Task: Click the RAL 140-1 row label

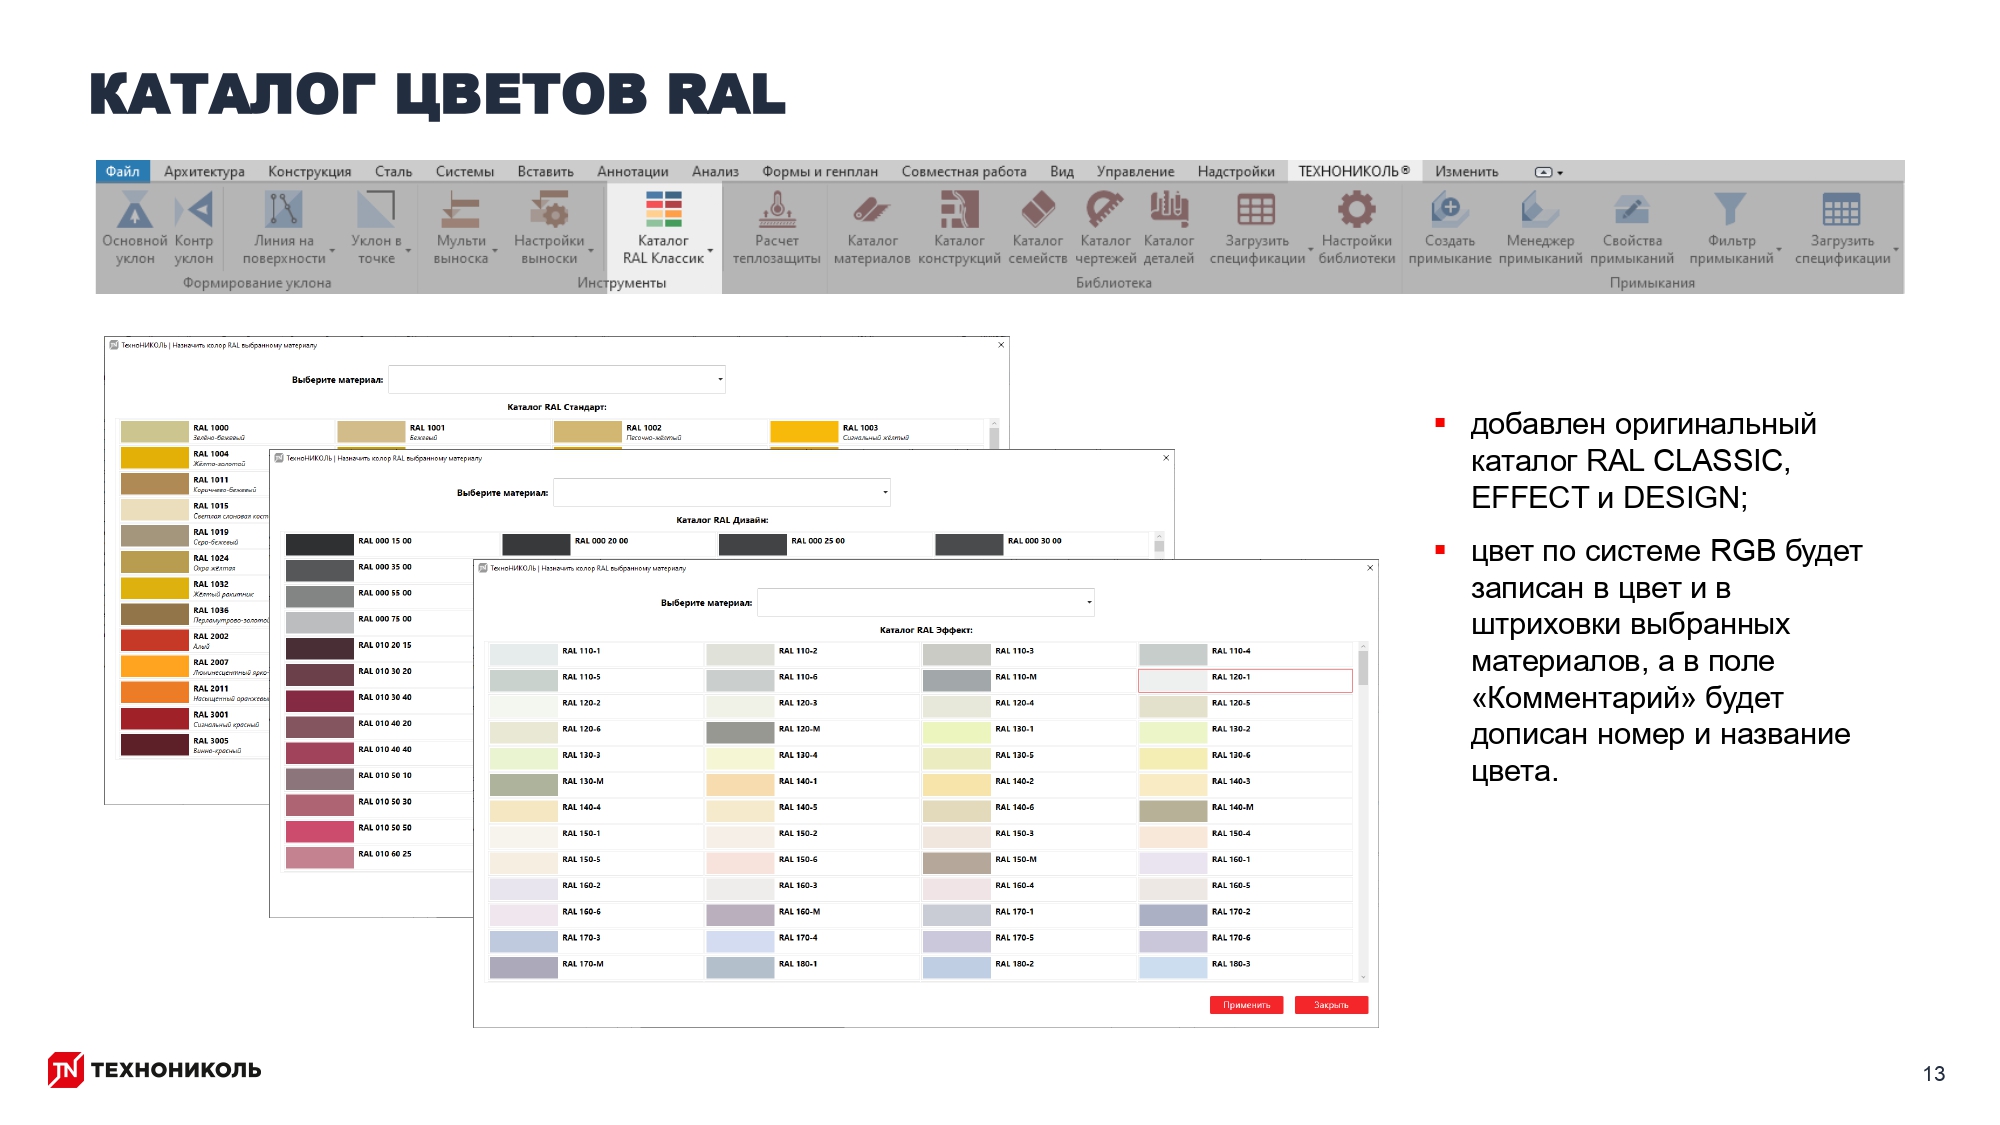Action: click(798, 781)
